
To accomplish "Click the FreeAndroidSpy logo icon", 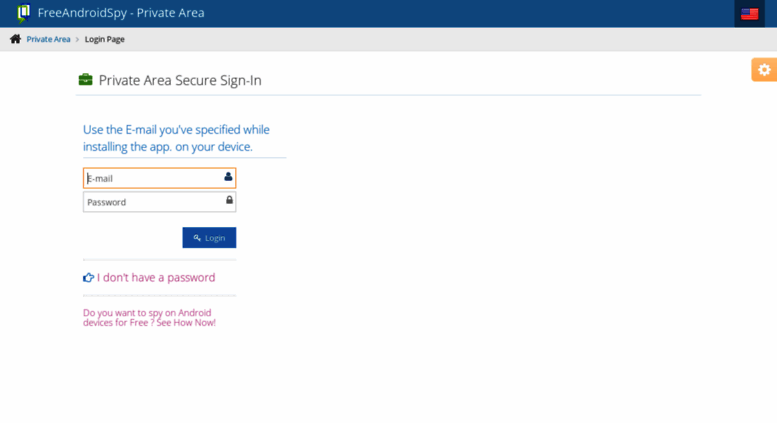I will (x=23, y=13).
